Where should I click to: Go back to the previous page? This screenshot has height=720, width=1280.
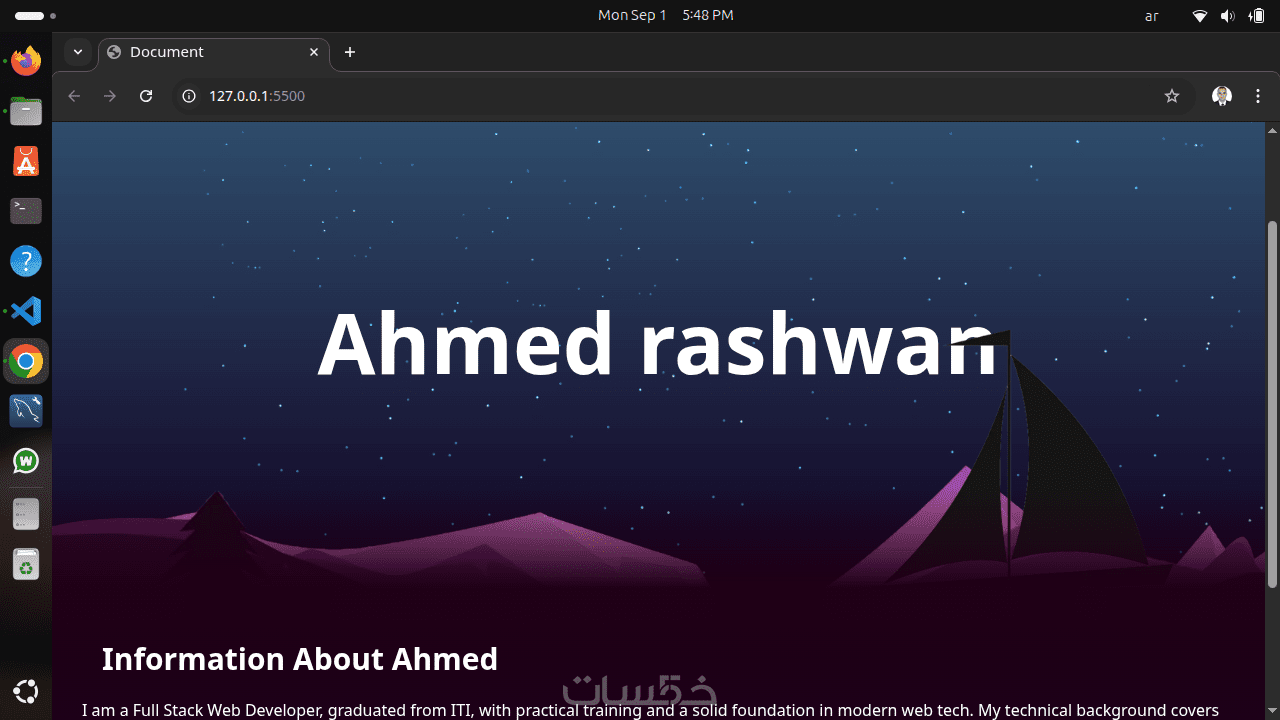[74, 96]
